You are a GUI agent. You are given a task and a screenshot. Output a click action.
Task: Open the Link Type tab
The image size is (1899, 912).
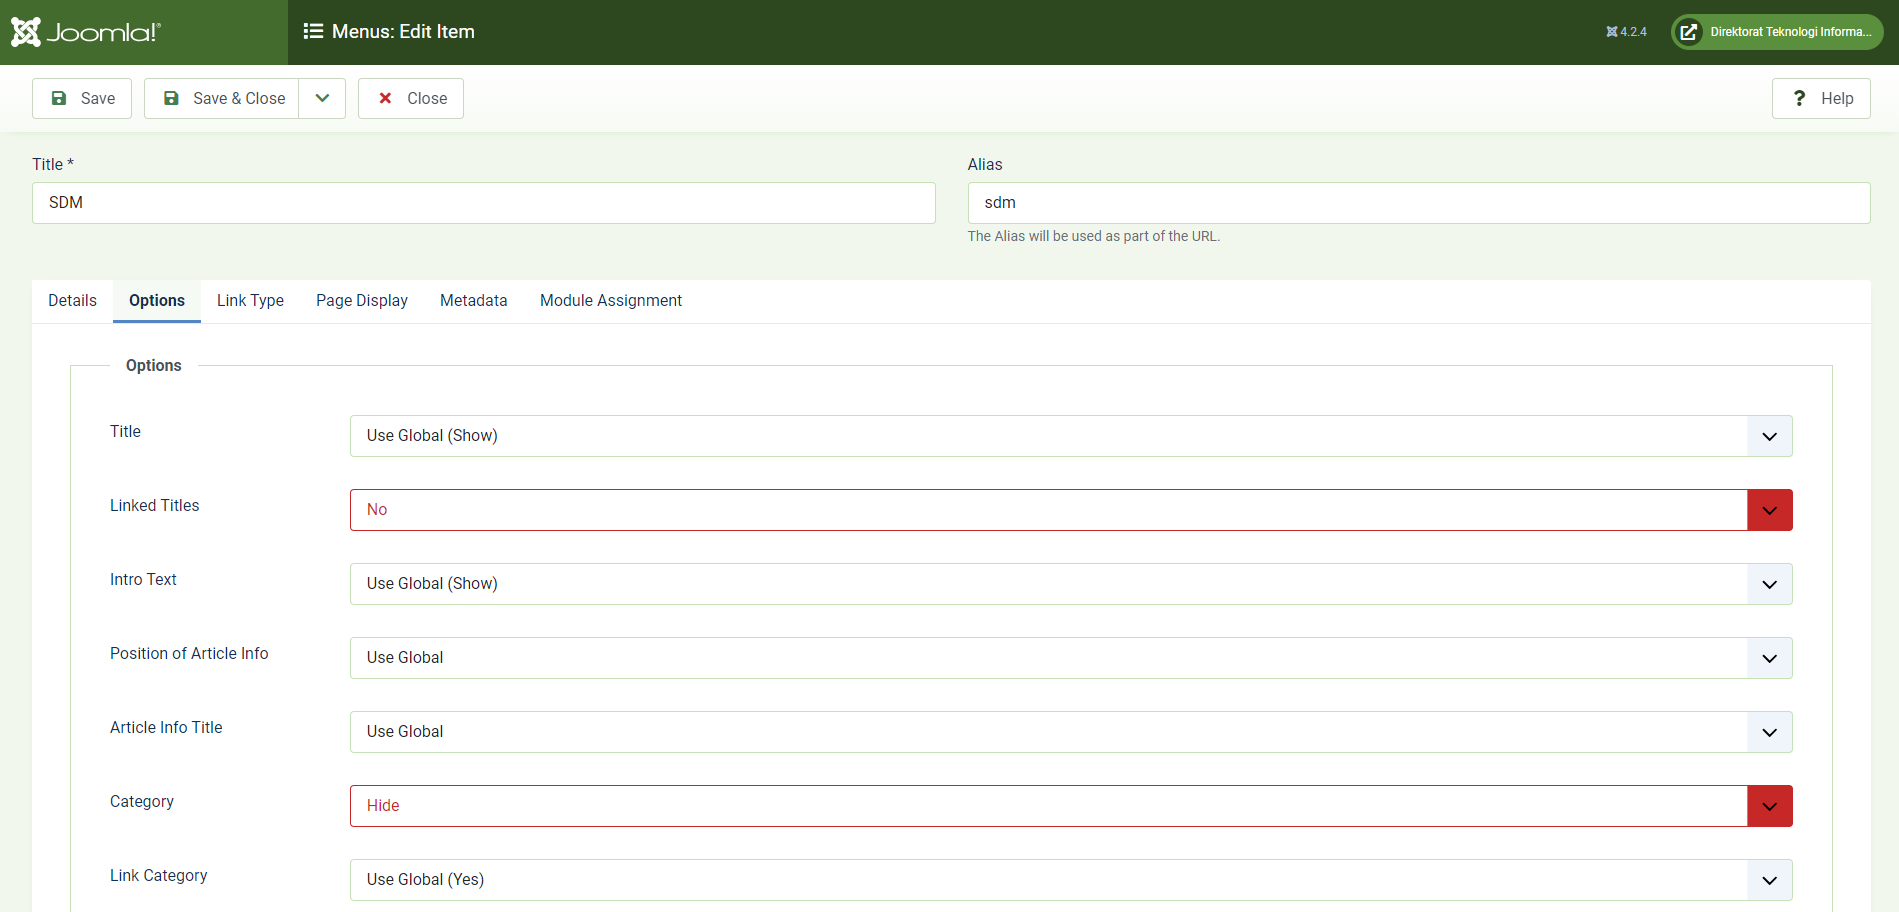click(250, 301)
